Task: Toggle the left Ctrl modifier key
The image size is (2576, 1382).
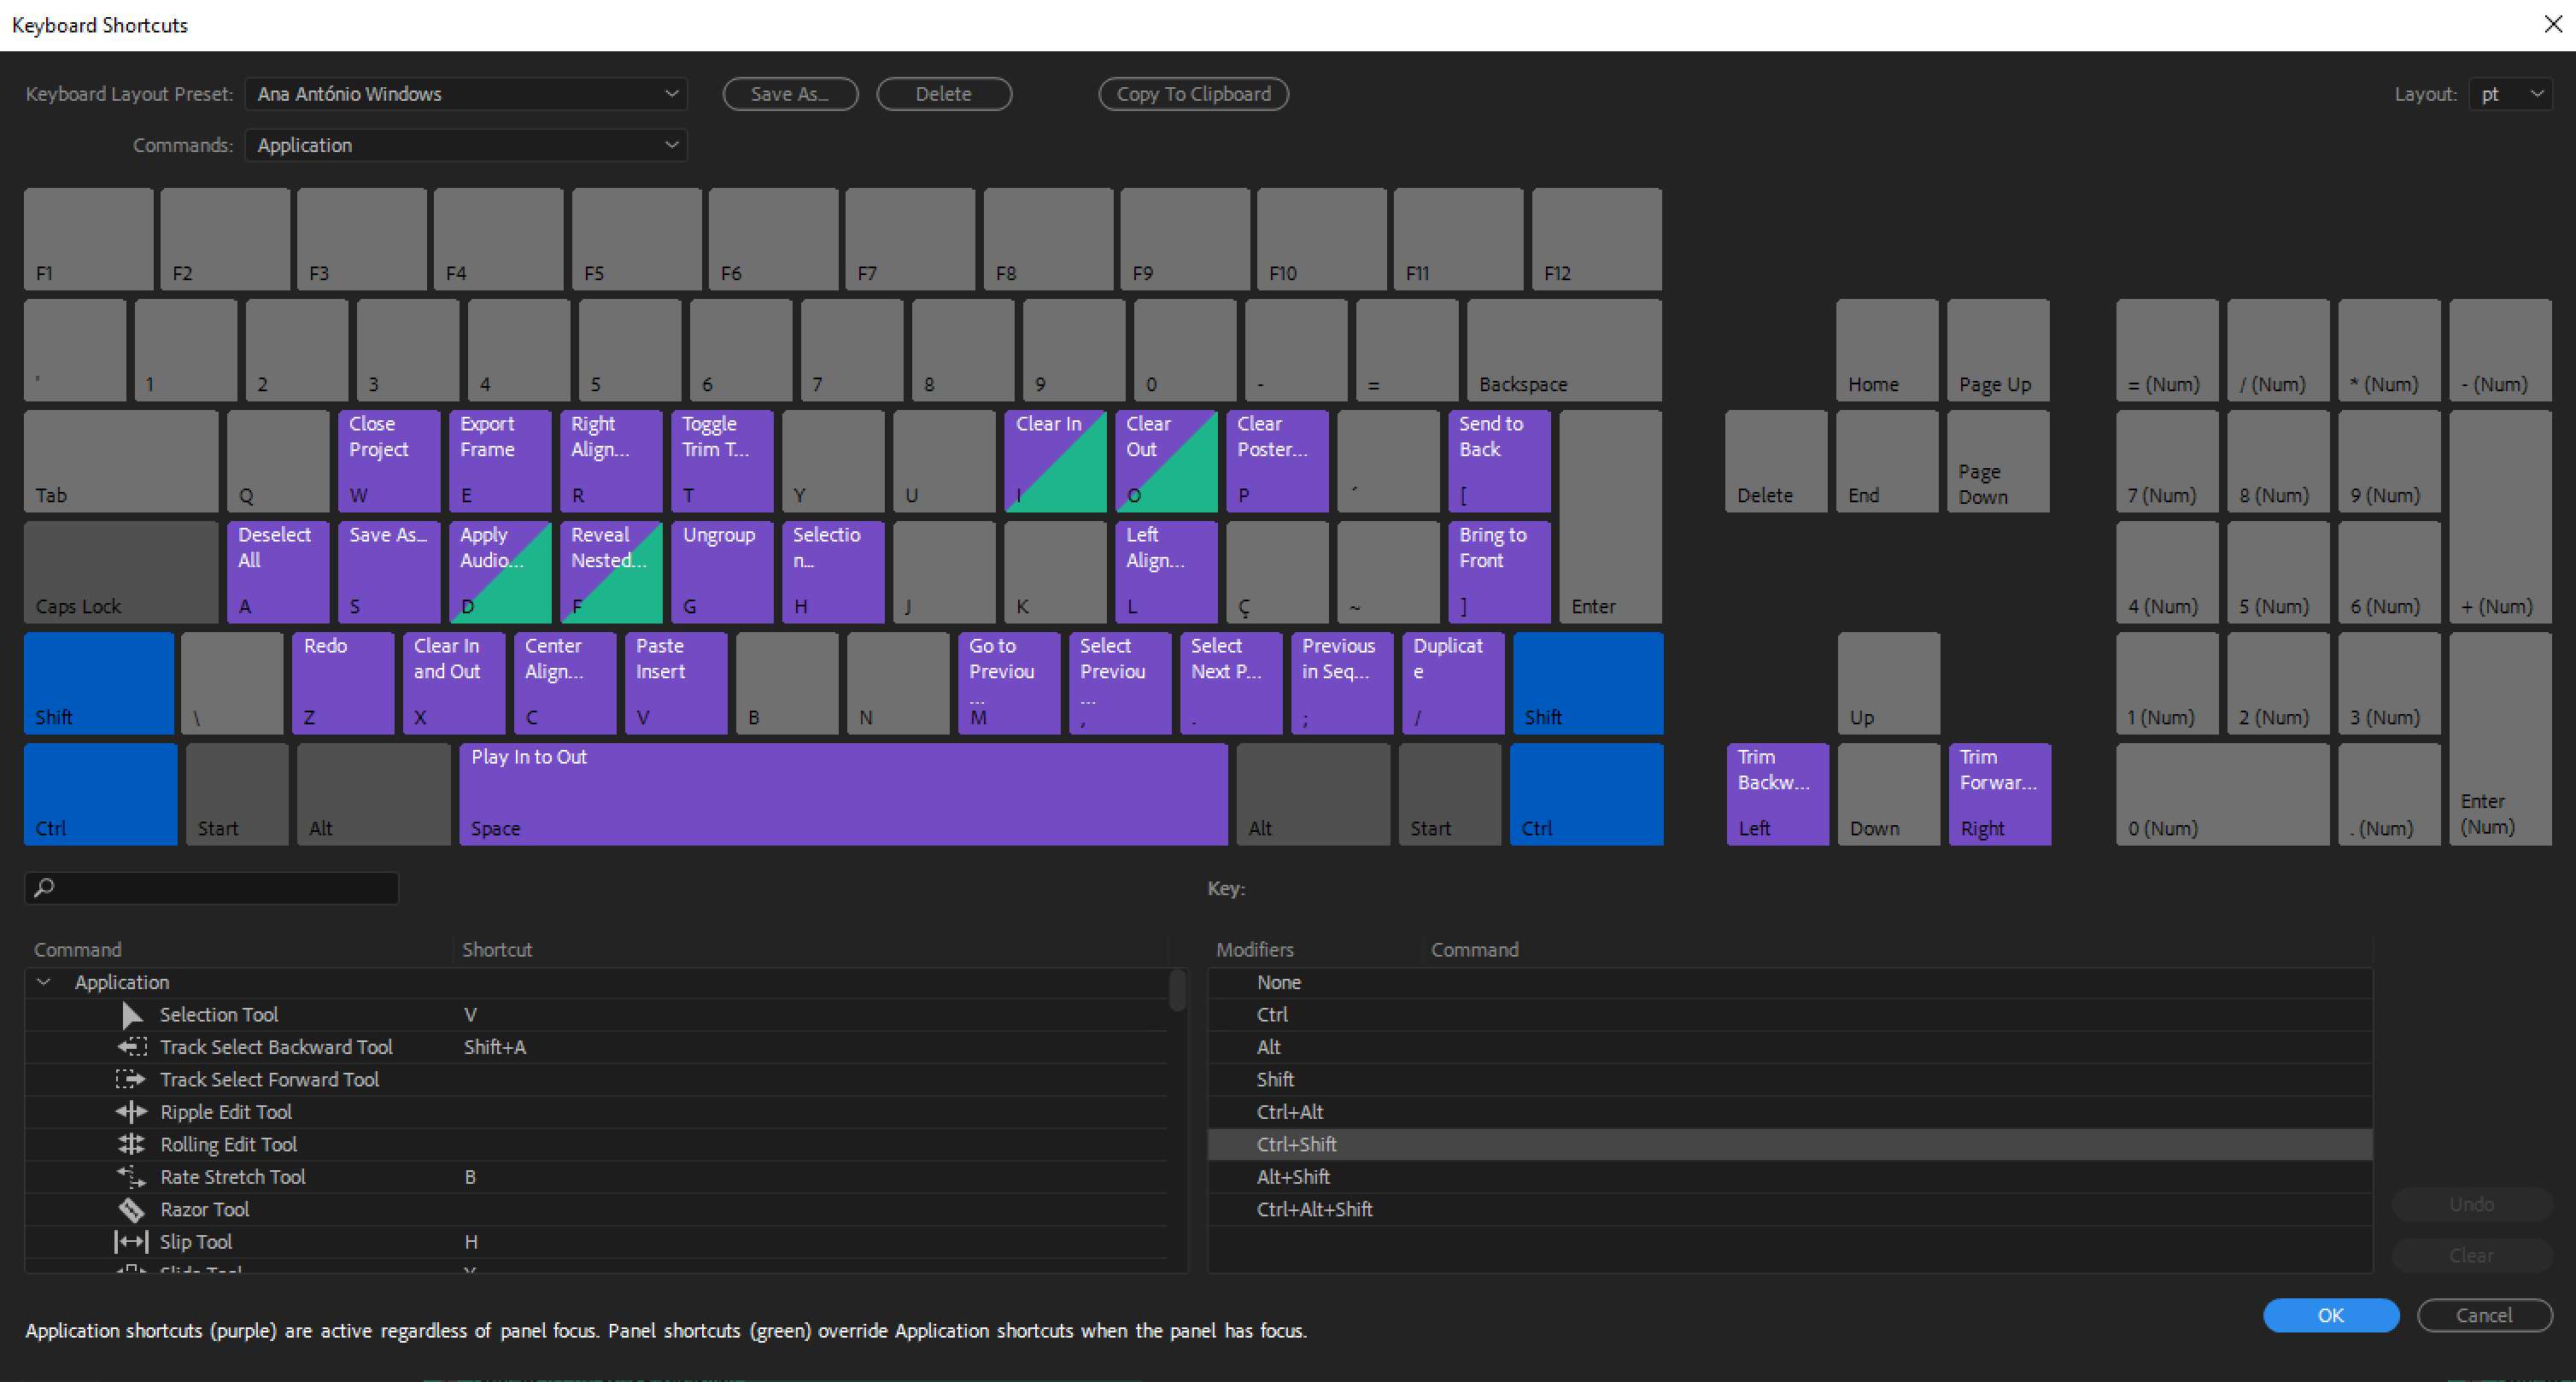Action: click(101, 794)
